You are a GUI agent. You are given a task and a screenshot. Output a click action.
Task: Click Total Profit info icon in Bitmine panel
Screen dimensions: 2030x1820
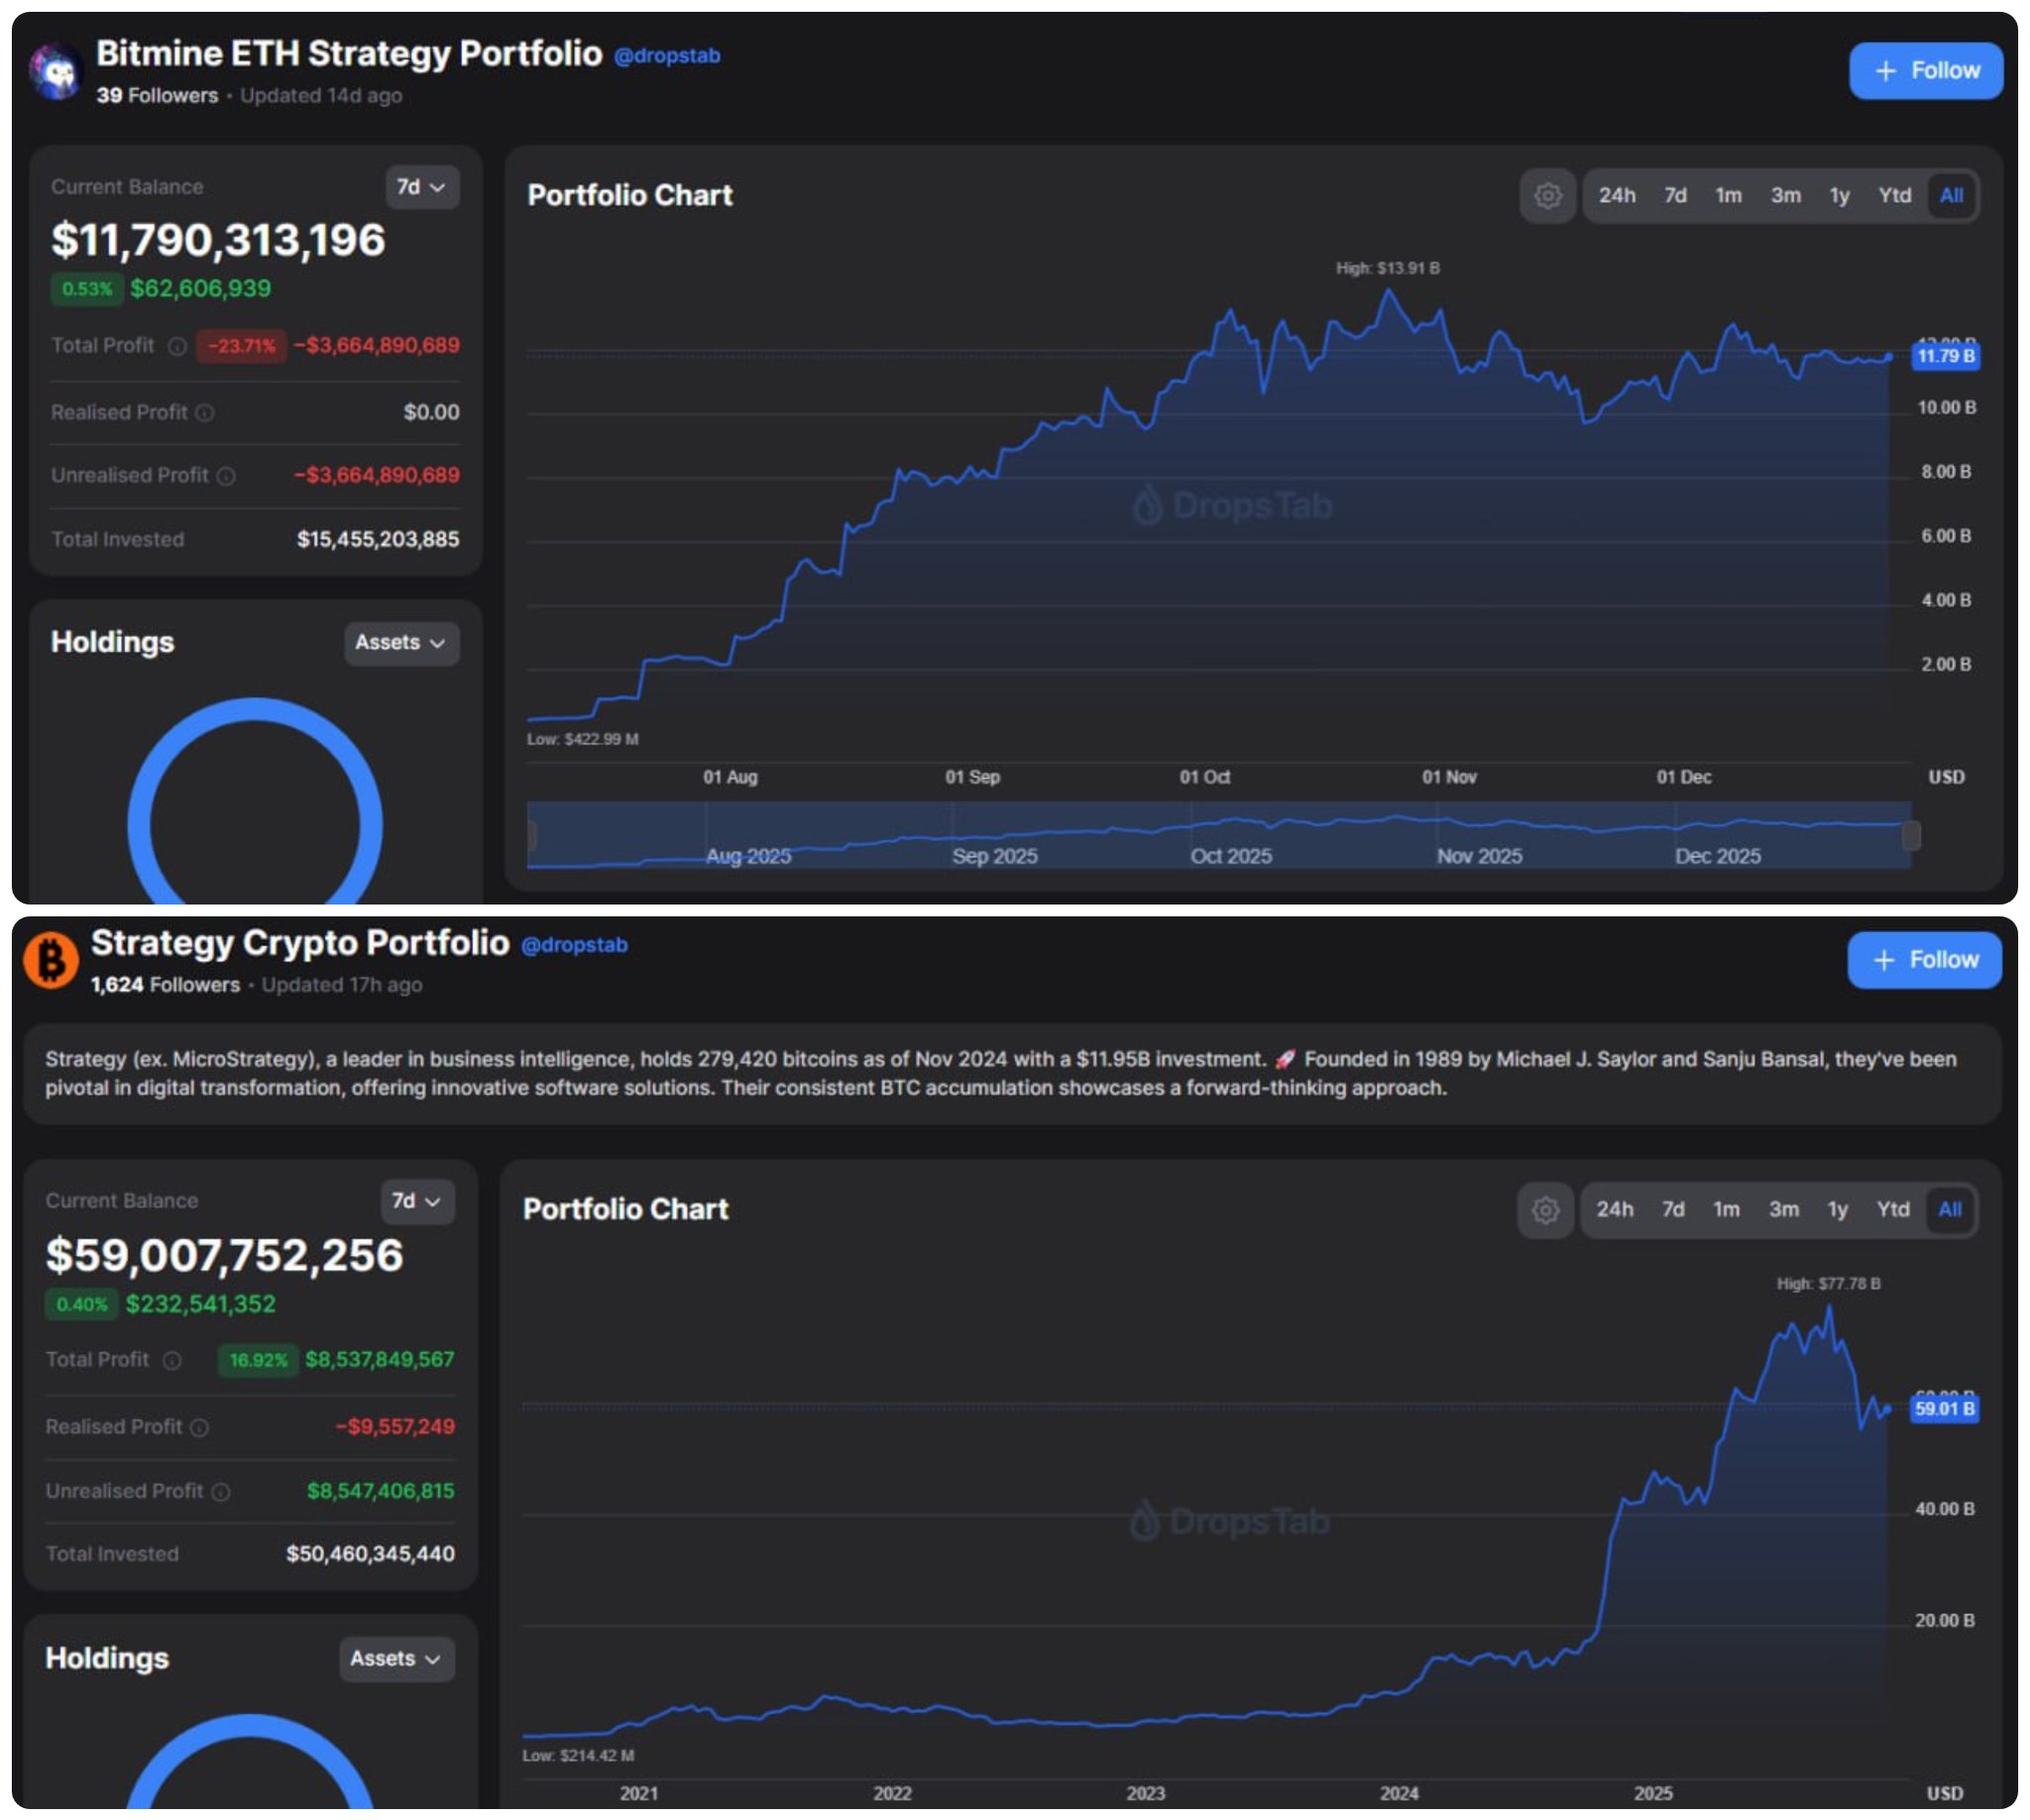click(177, 346)
